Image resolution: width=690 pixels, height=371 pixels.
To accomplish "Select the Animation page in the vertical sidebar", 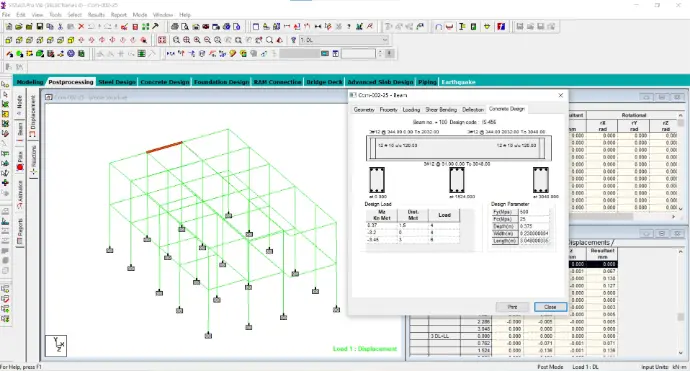I will point(19,195).
